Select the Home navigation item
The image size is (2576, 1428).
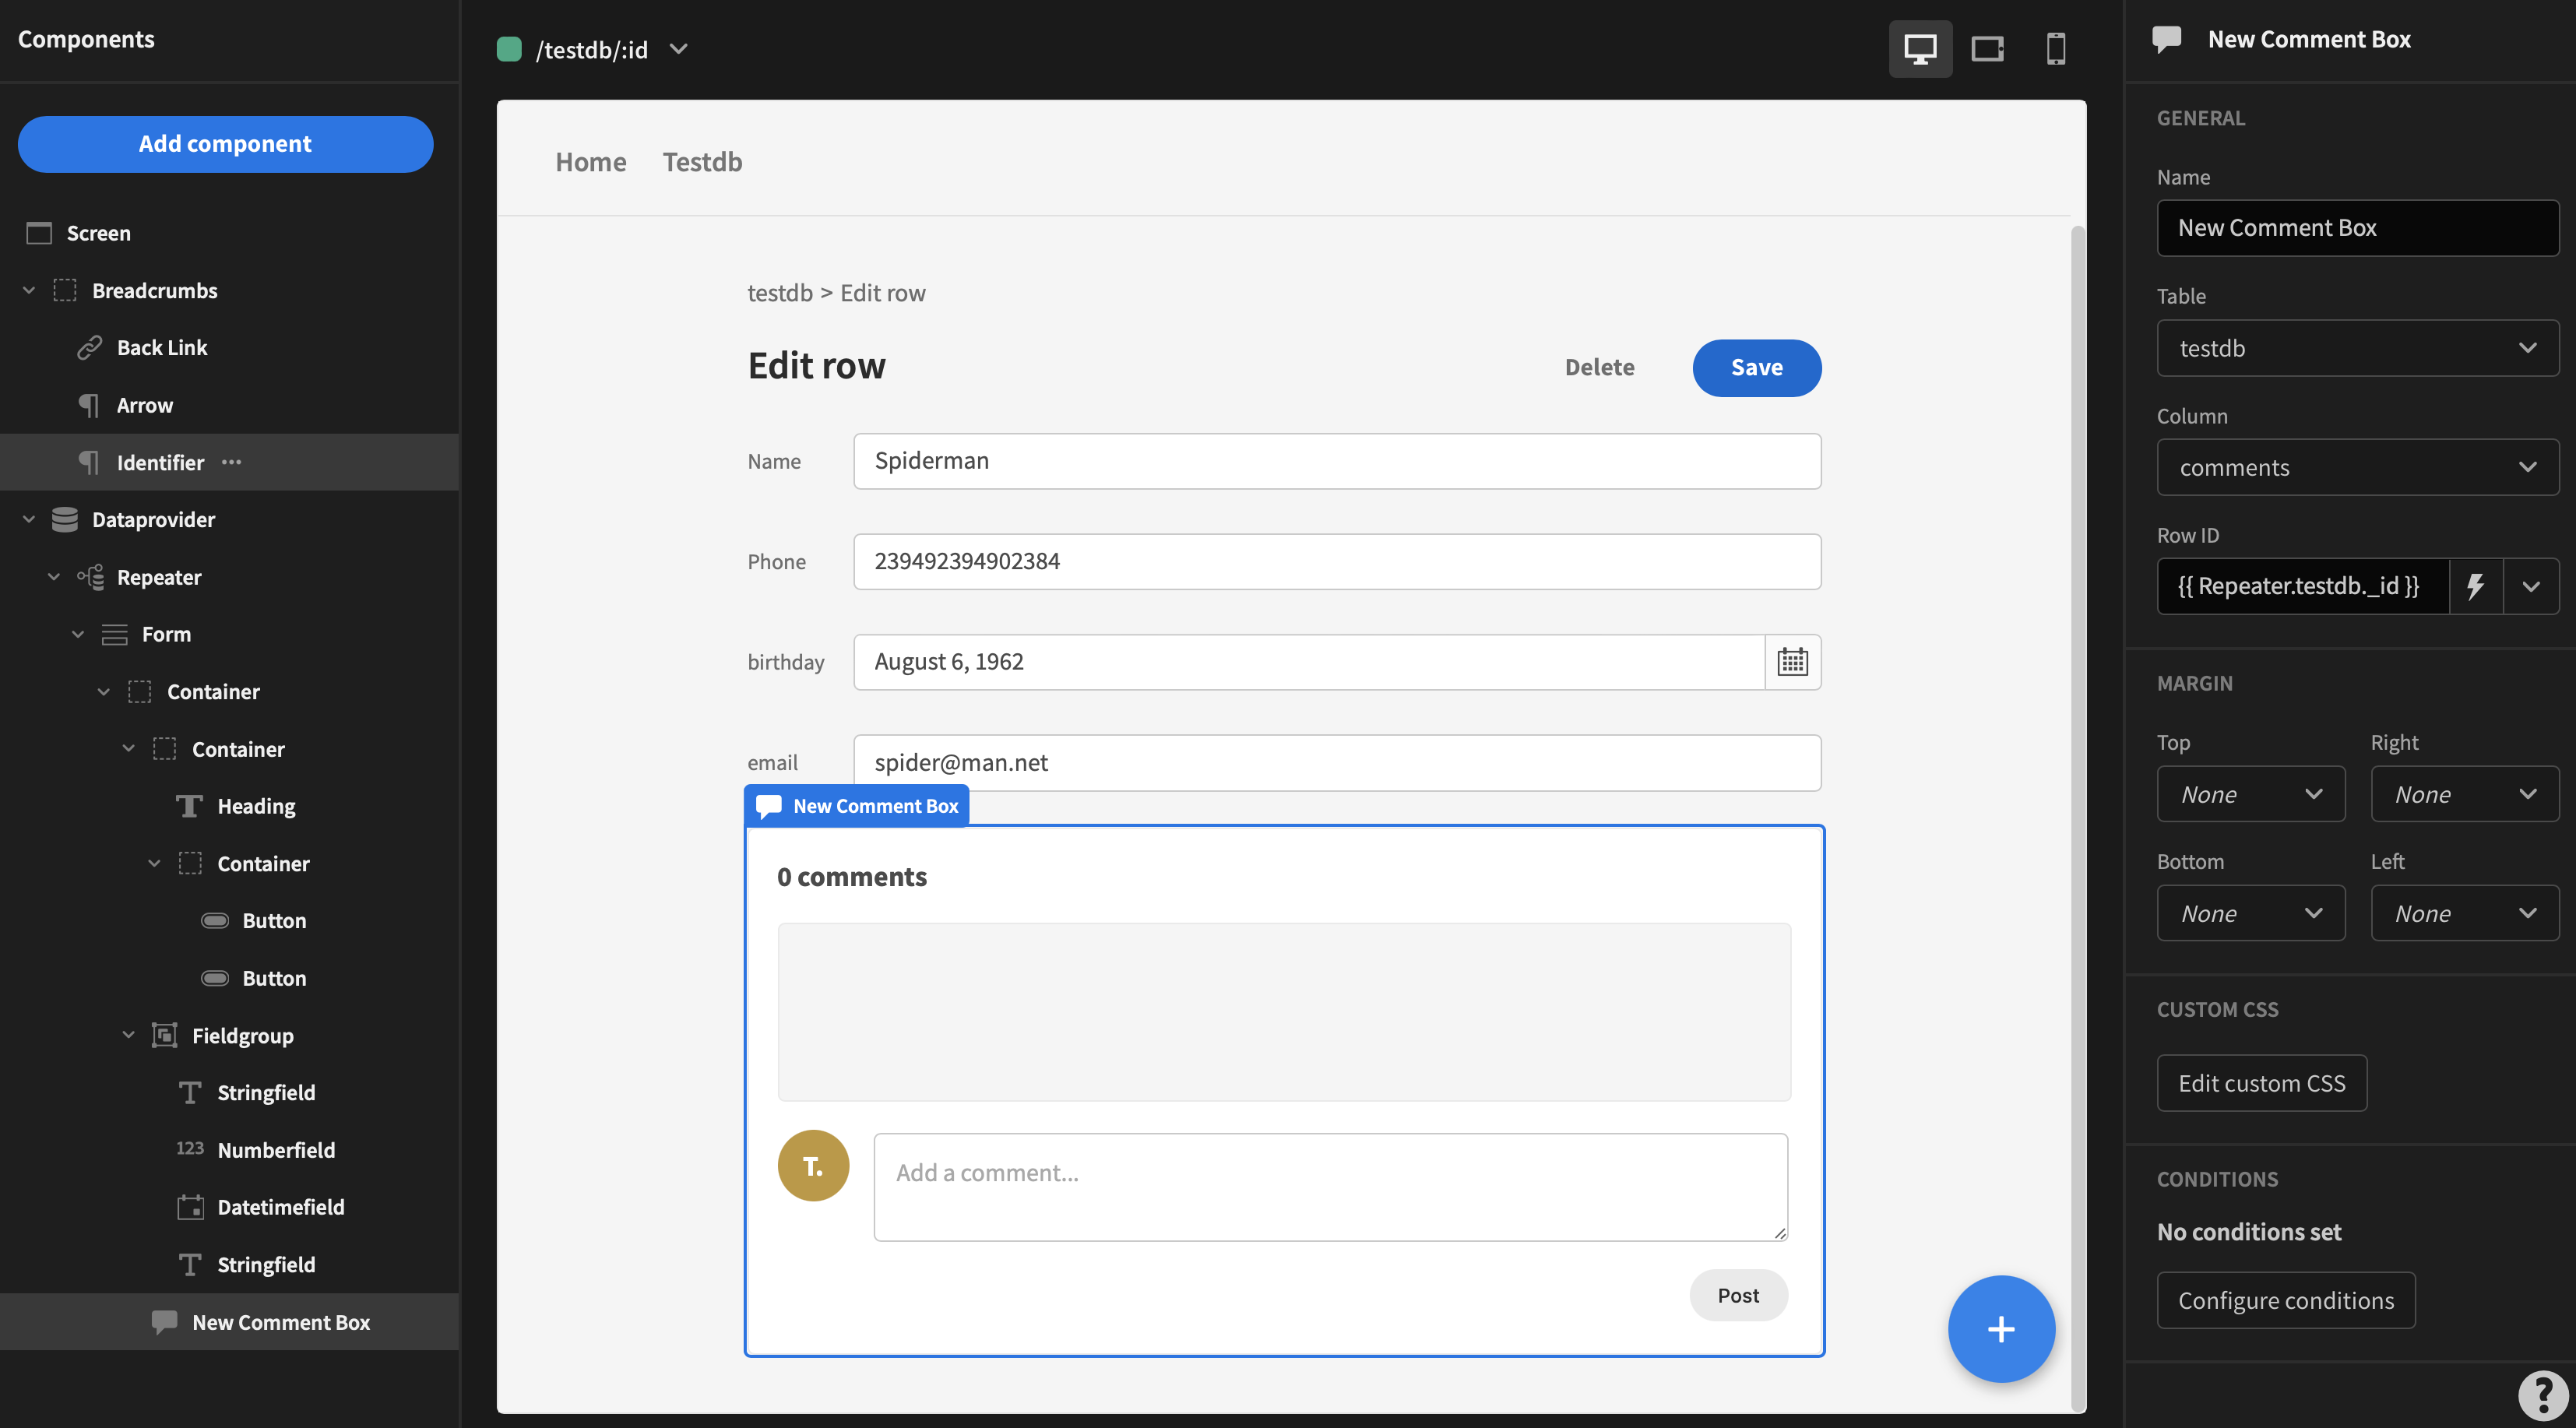[590, 161]
